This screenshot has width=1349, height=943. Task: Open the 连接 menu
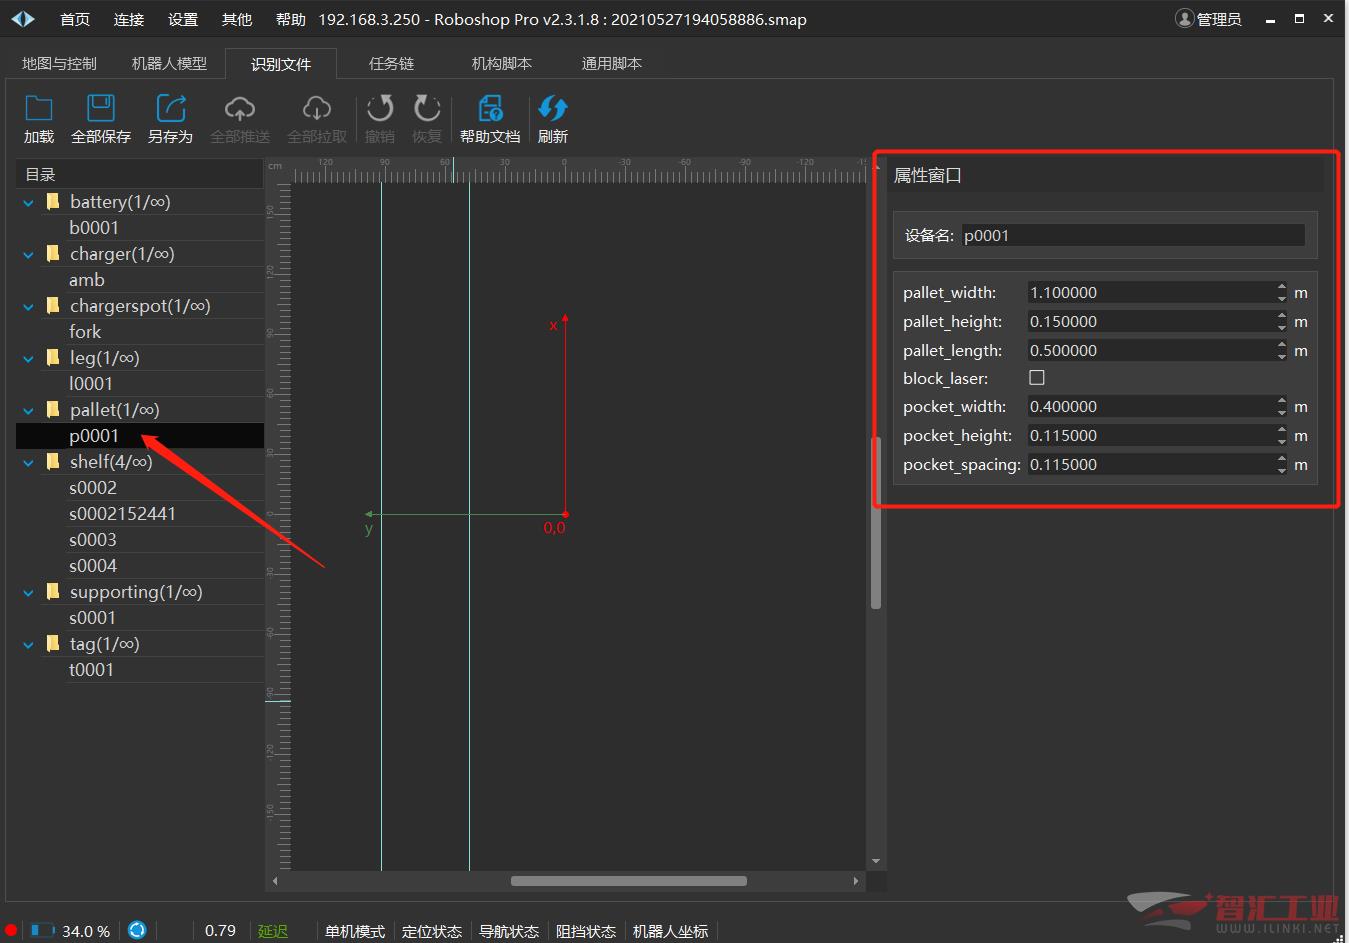(x=129, y=19)
